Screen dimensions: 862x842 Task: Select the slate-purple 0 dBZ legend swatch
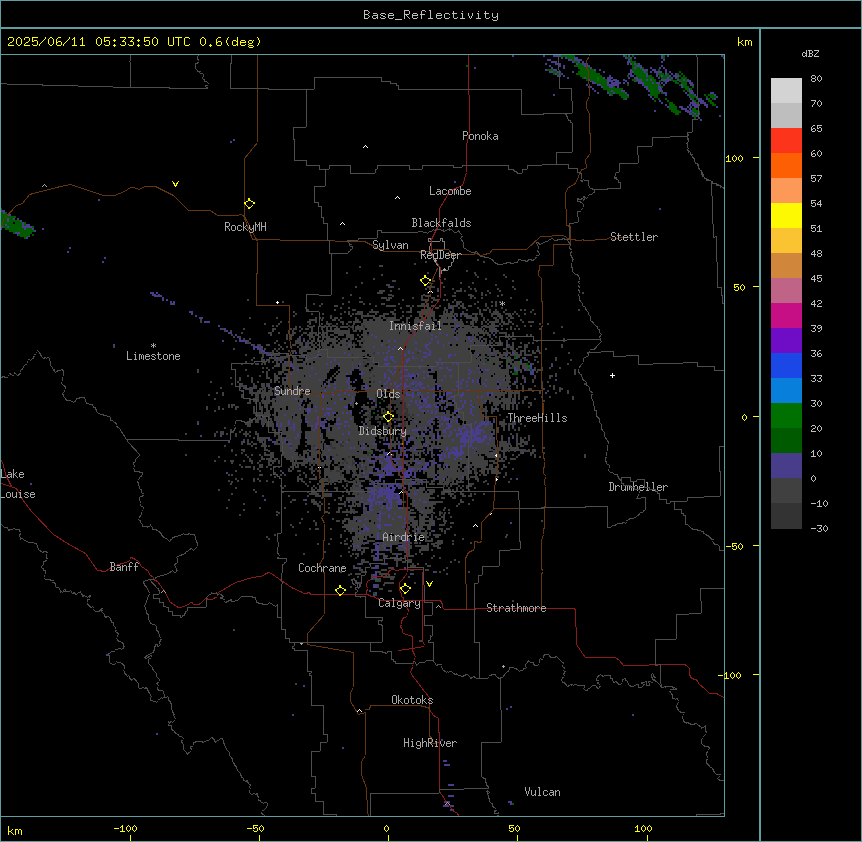click(786, 466)
